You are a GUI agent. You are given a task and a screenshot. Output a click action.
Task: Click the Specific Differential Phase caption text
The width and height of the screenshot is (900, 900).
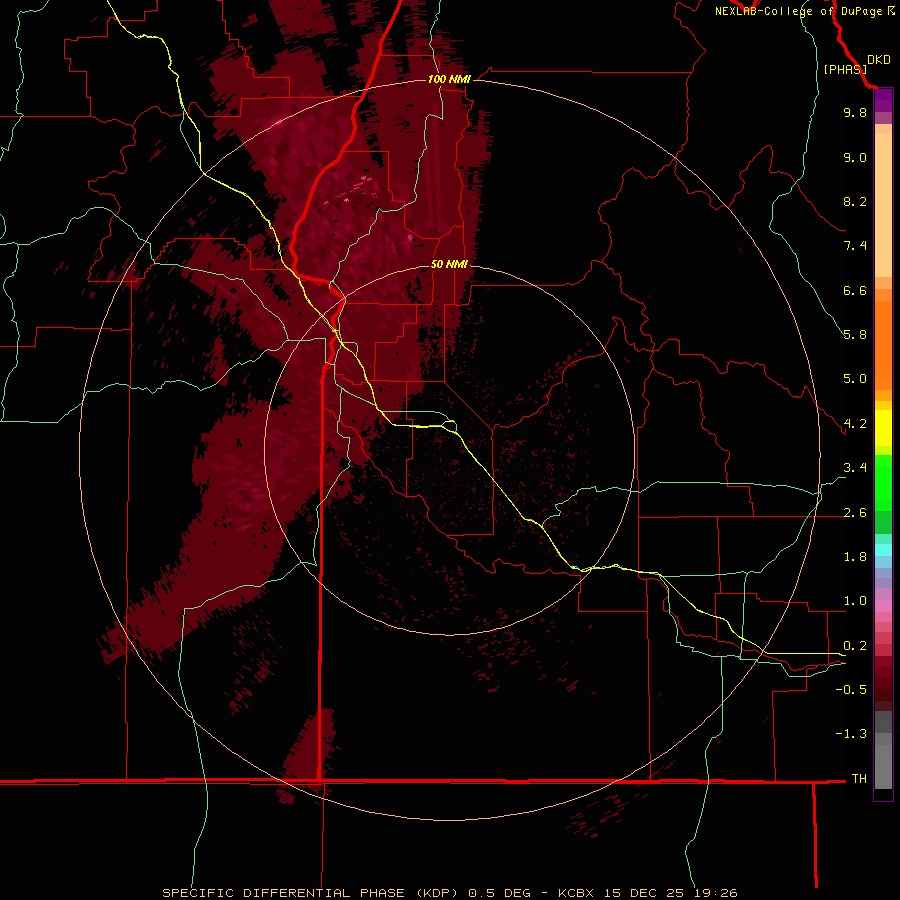[x=309, y=893]
